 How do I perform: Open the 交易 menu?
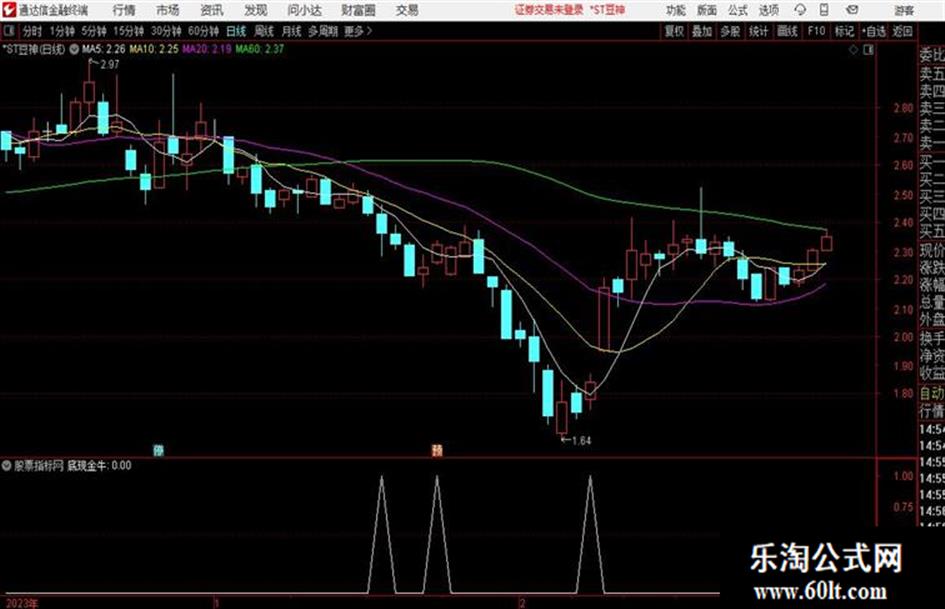407,10
